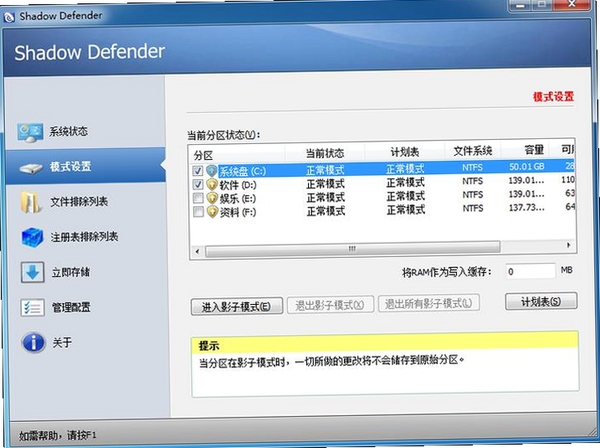Click the 系统状态 monitor icon
600x448 pixels.
30,132
